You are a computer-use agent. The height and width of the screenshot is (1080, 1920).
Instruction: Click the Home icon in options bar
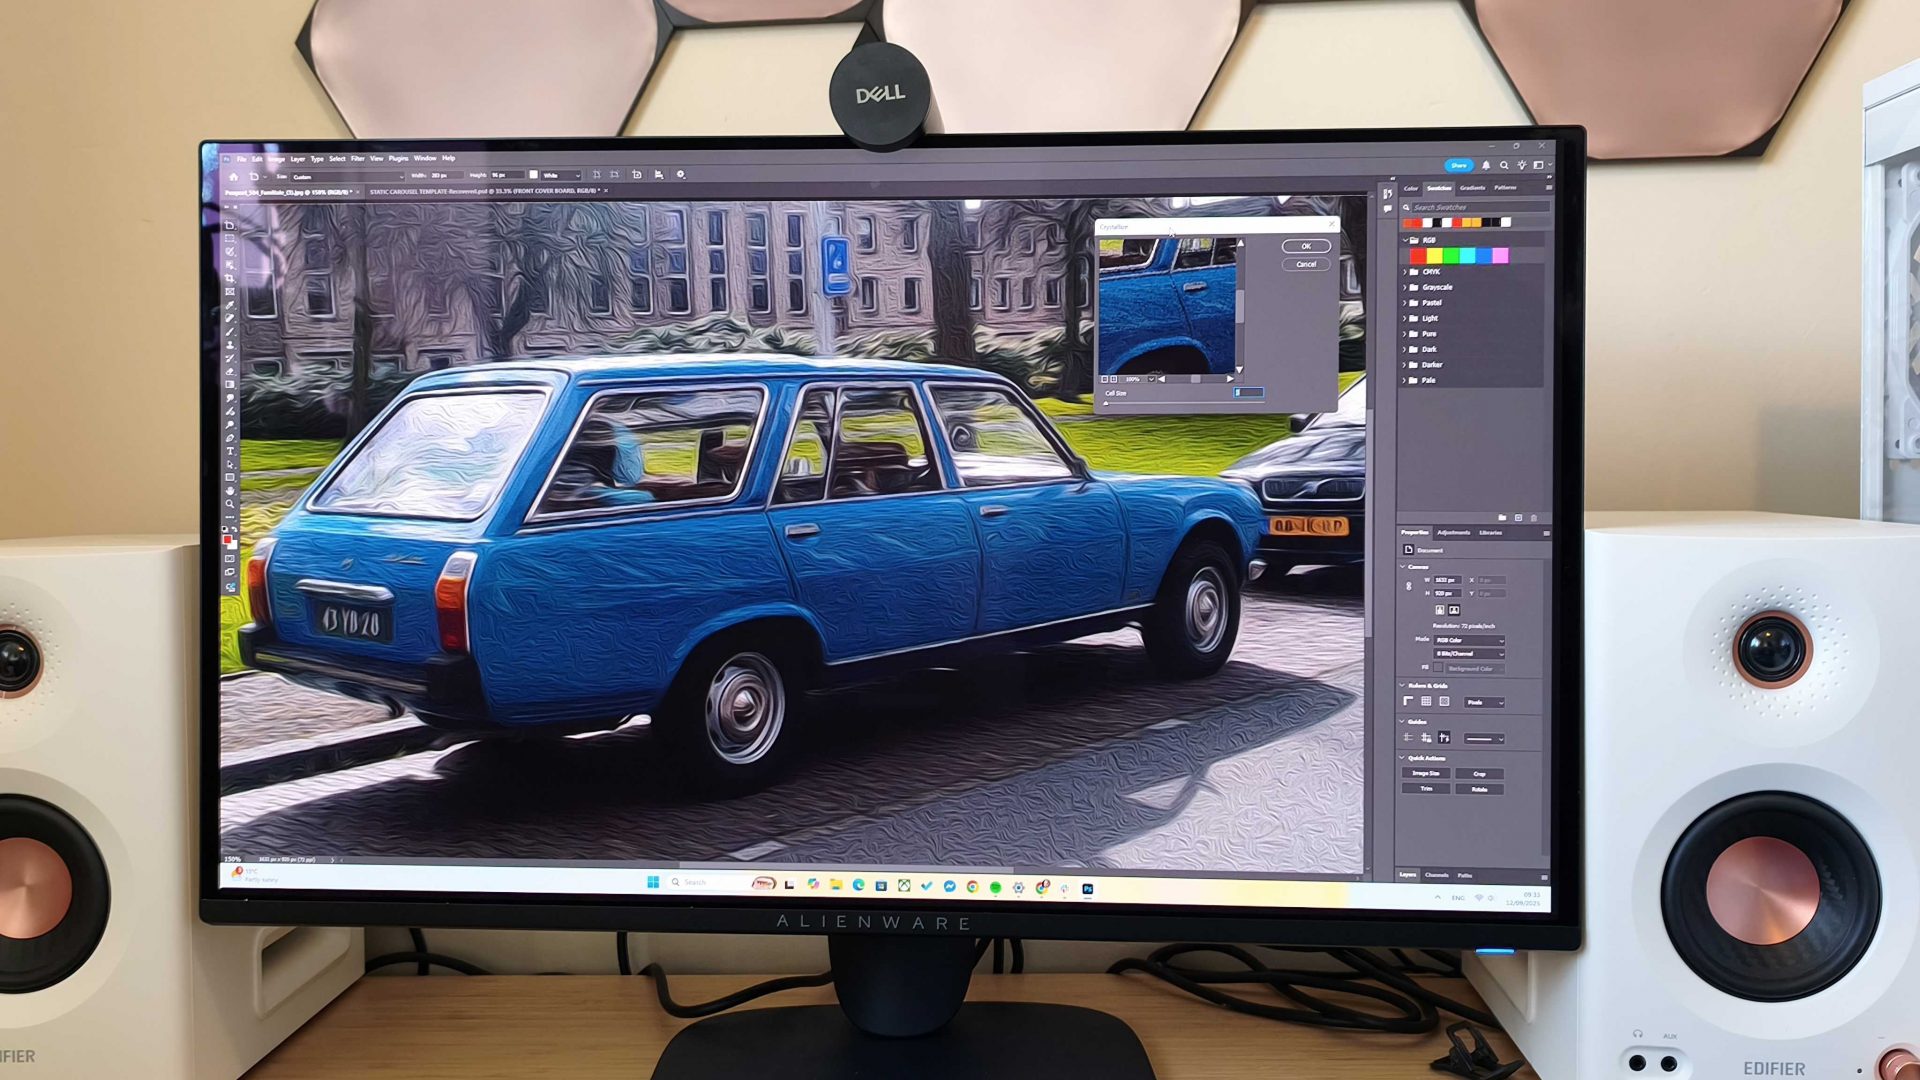[x=234, y=176]
